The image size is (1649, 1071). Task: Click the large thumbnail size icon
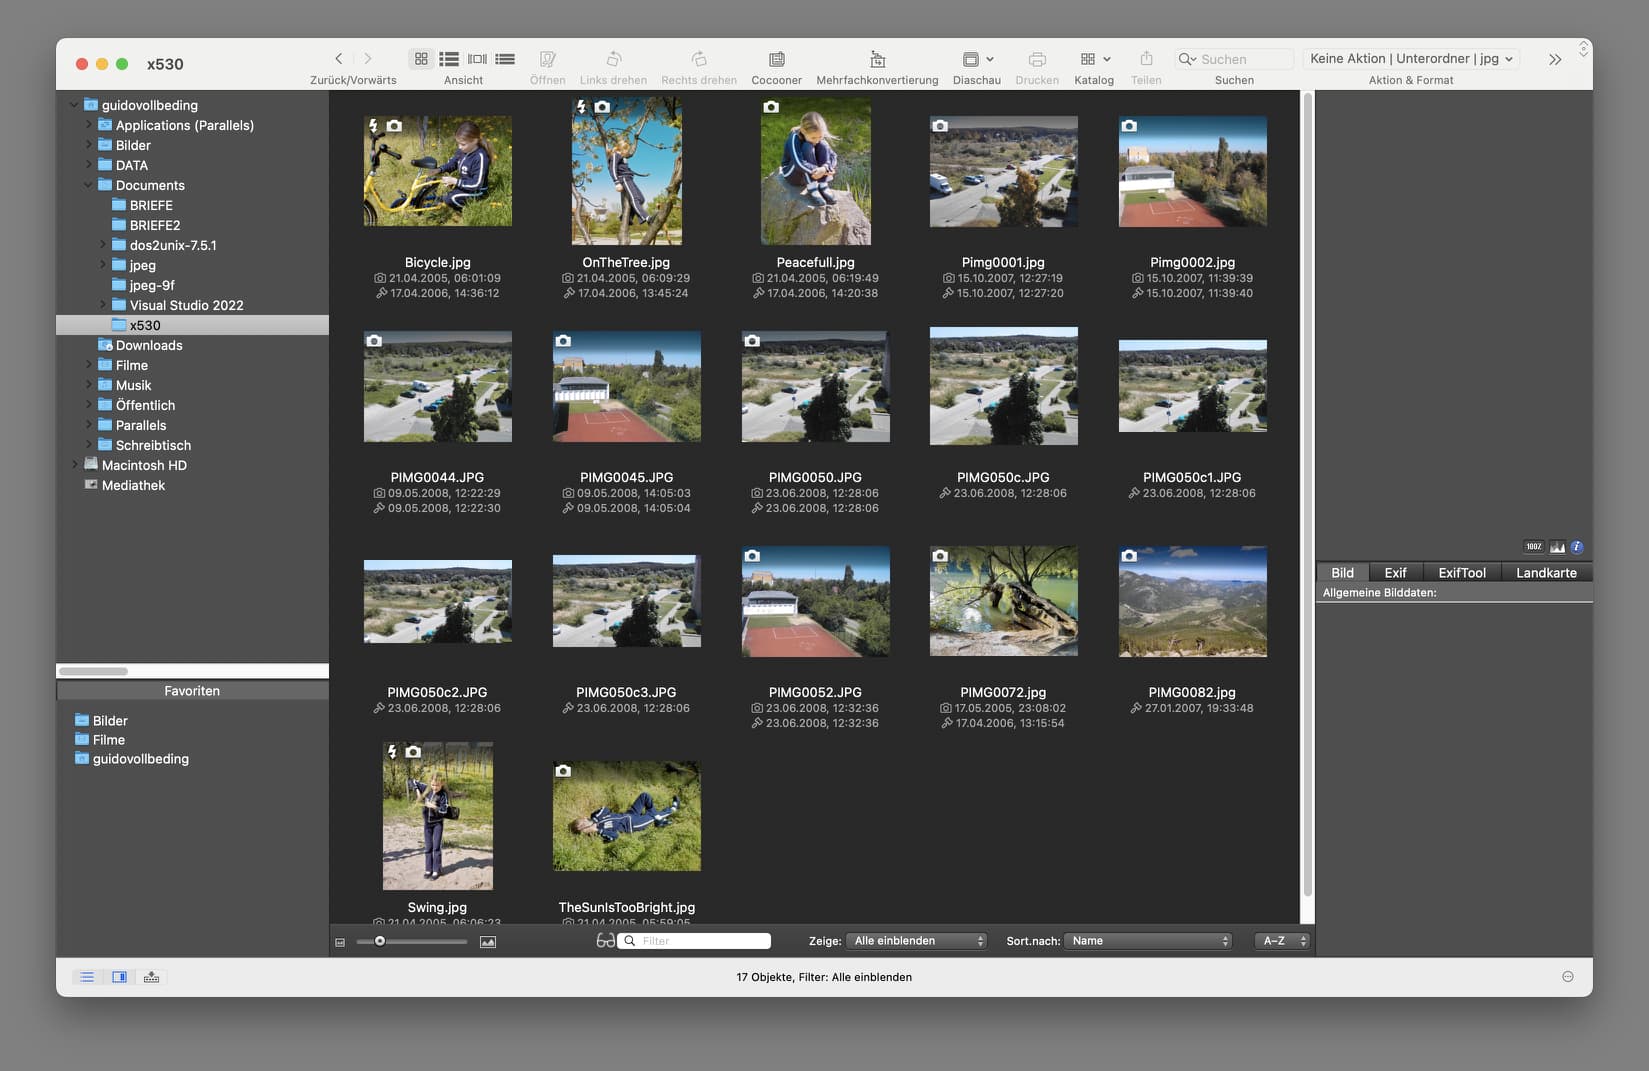point(488,942)
